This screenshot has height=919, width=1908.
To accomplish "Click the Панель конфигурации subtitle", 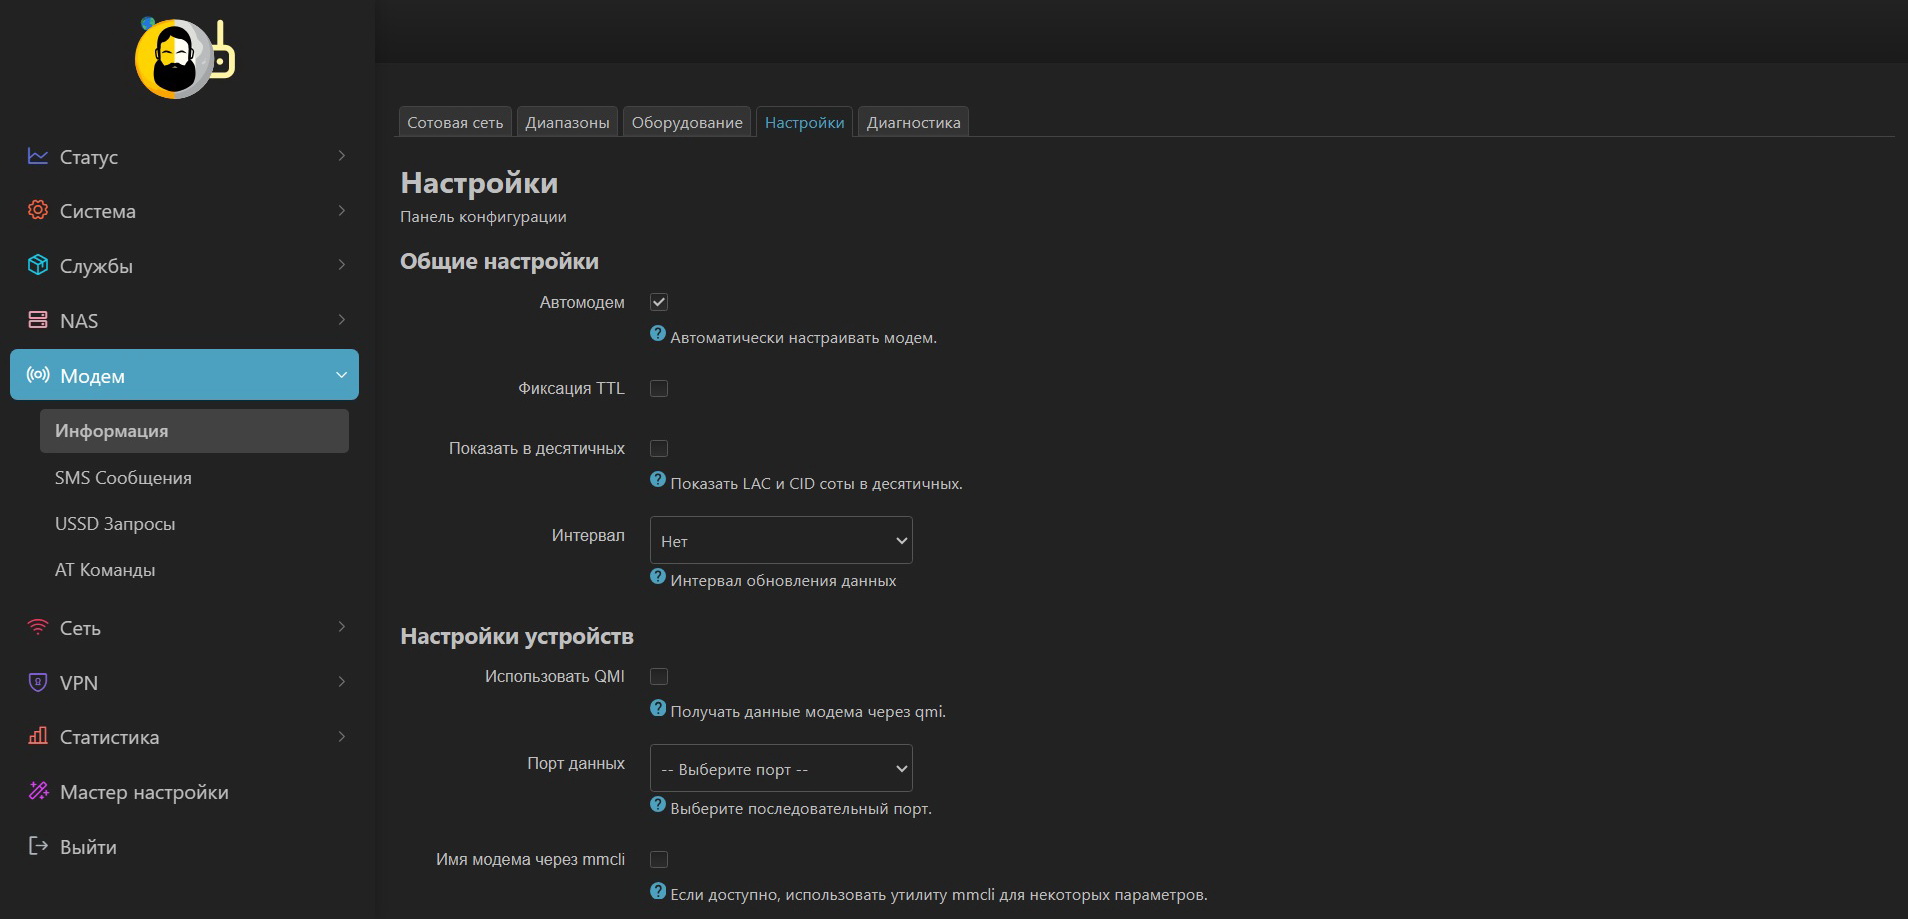I will click(x=483, y=217).
